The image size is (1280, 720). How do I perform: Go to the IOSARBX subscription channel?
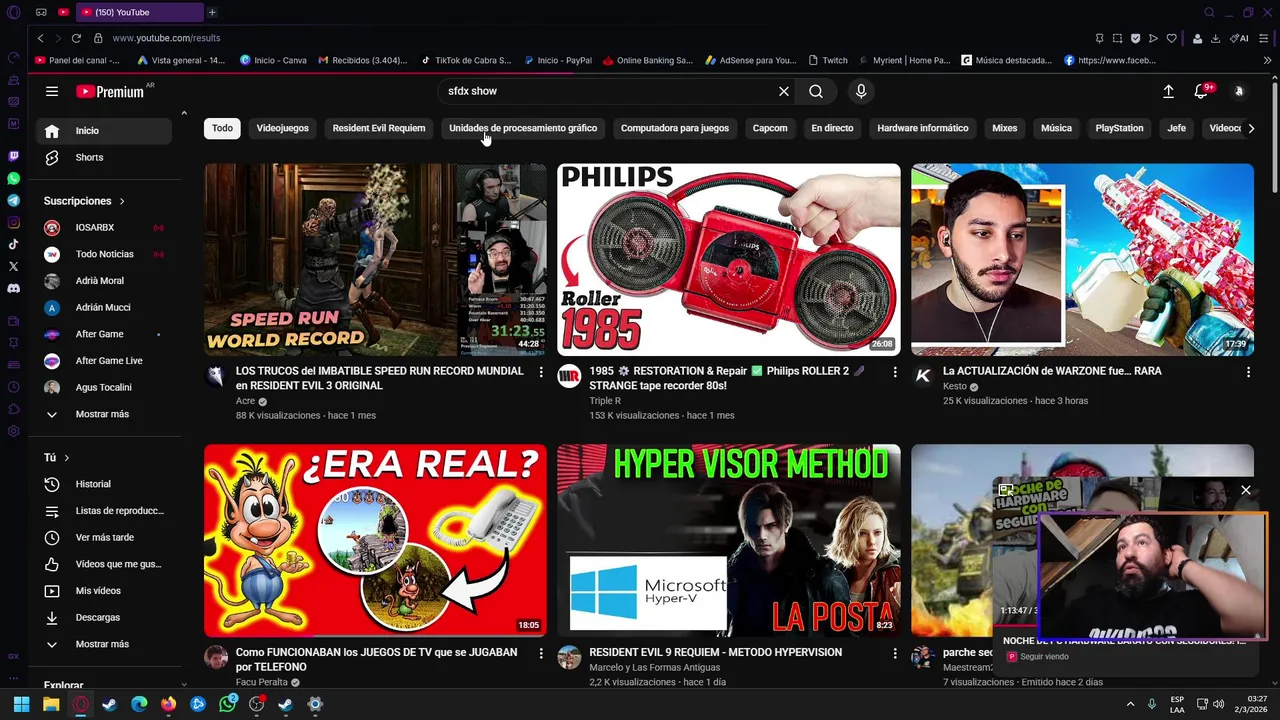pyautogui.click(x=105, y=228)
